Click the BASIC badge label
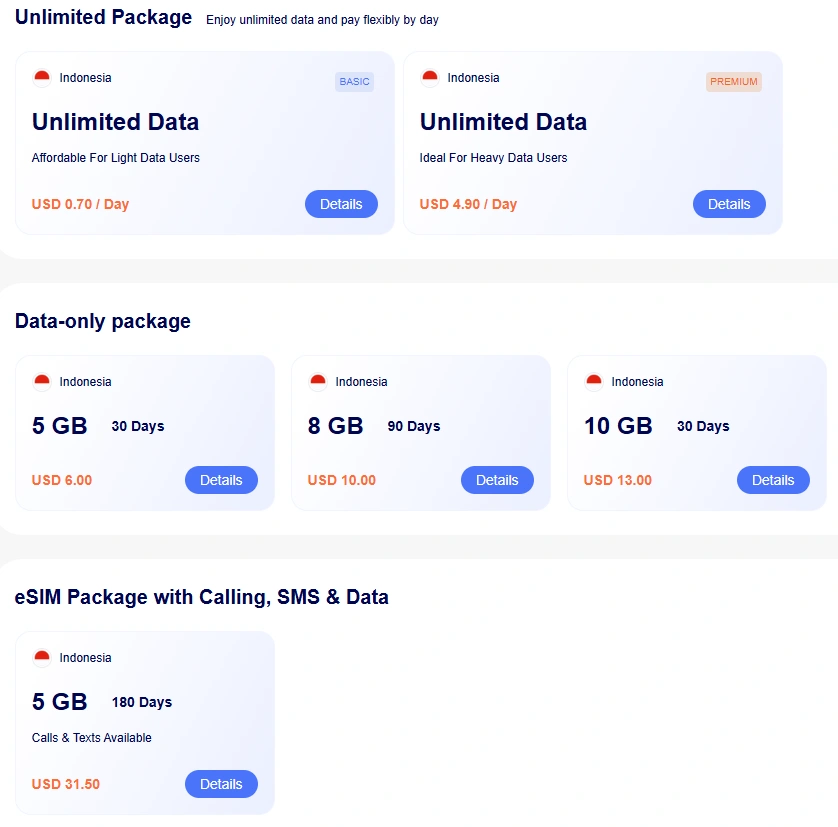The image size is (838, 827). 354,82
